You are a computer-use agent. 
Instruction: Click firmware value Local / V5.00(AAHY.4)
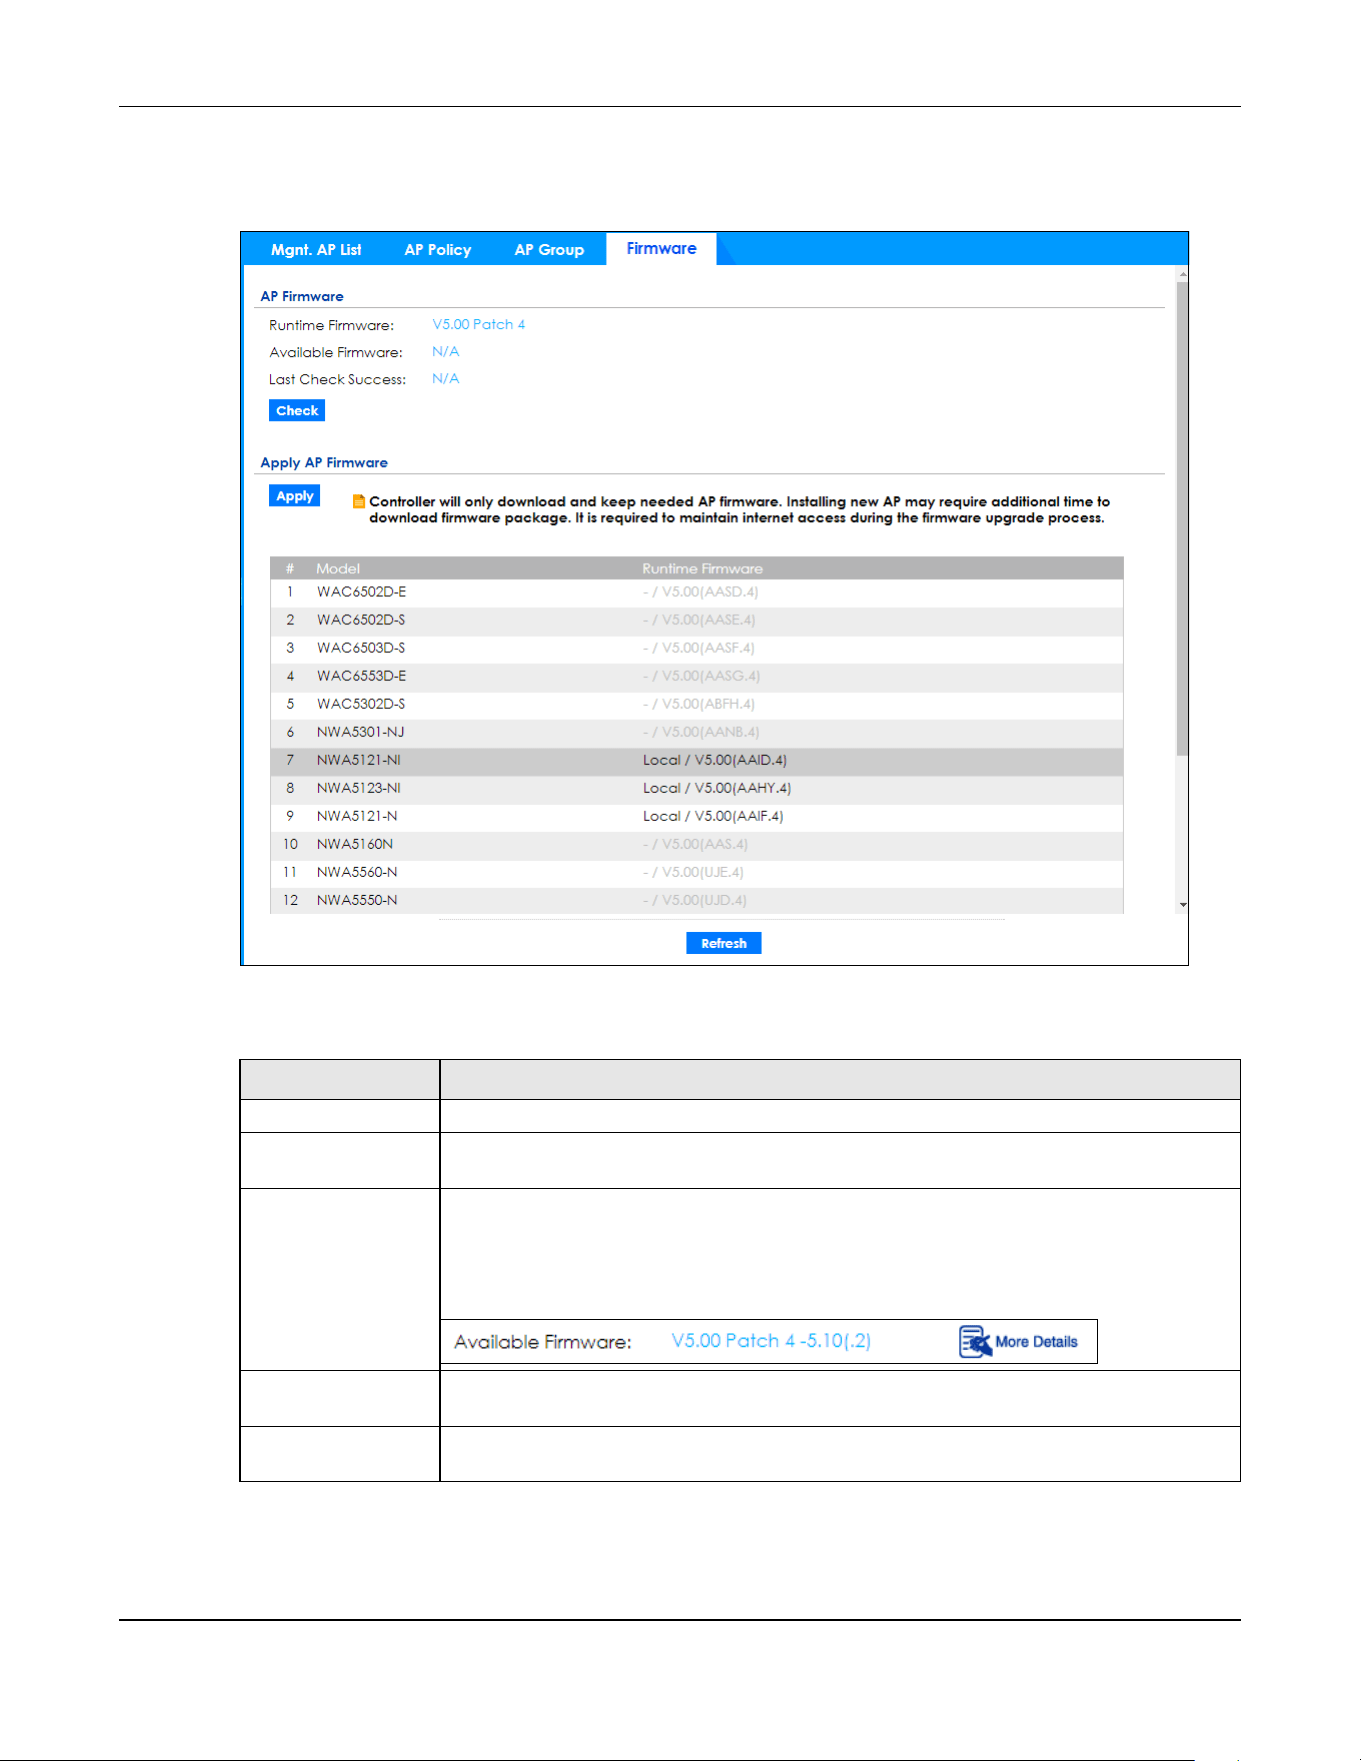click(x=716, y=788)
